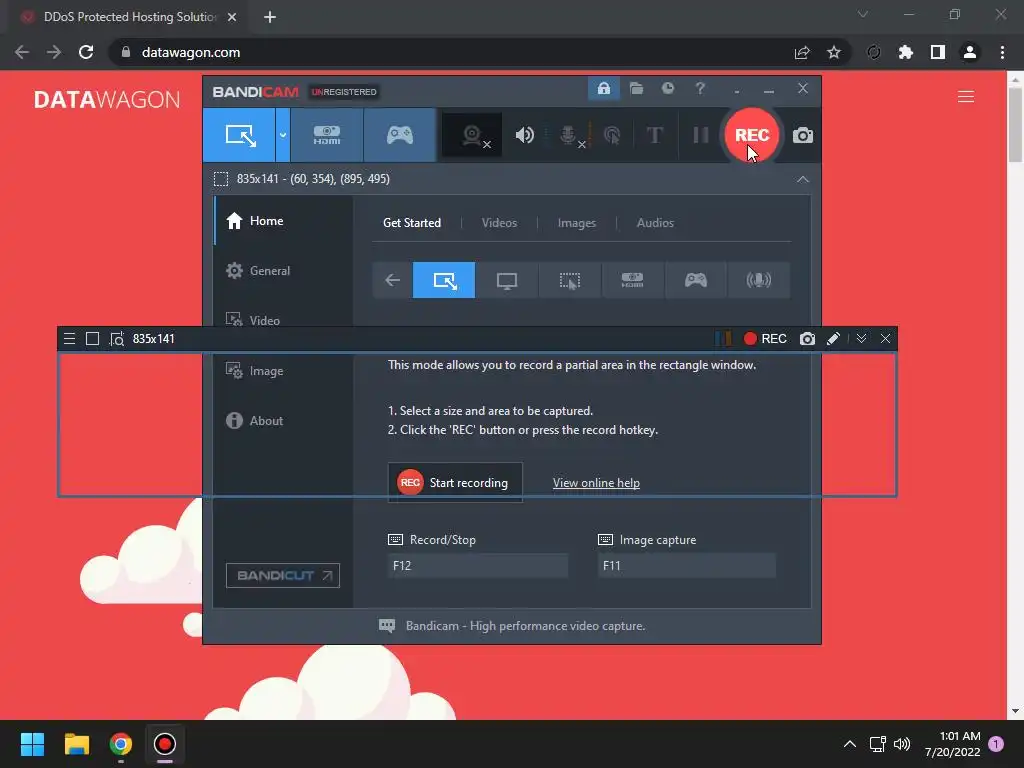Click the 835x141 size label on capture bar
The image size is (1024, 768).
click(x=153, y=338)
